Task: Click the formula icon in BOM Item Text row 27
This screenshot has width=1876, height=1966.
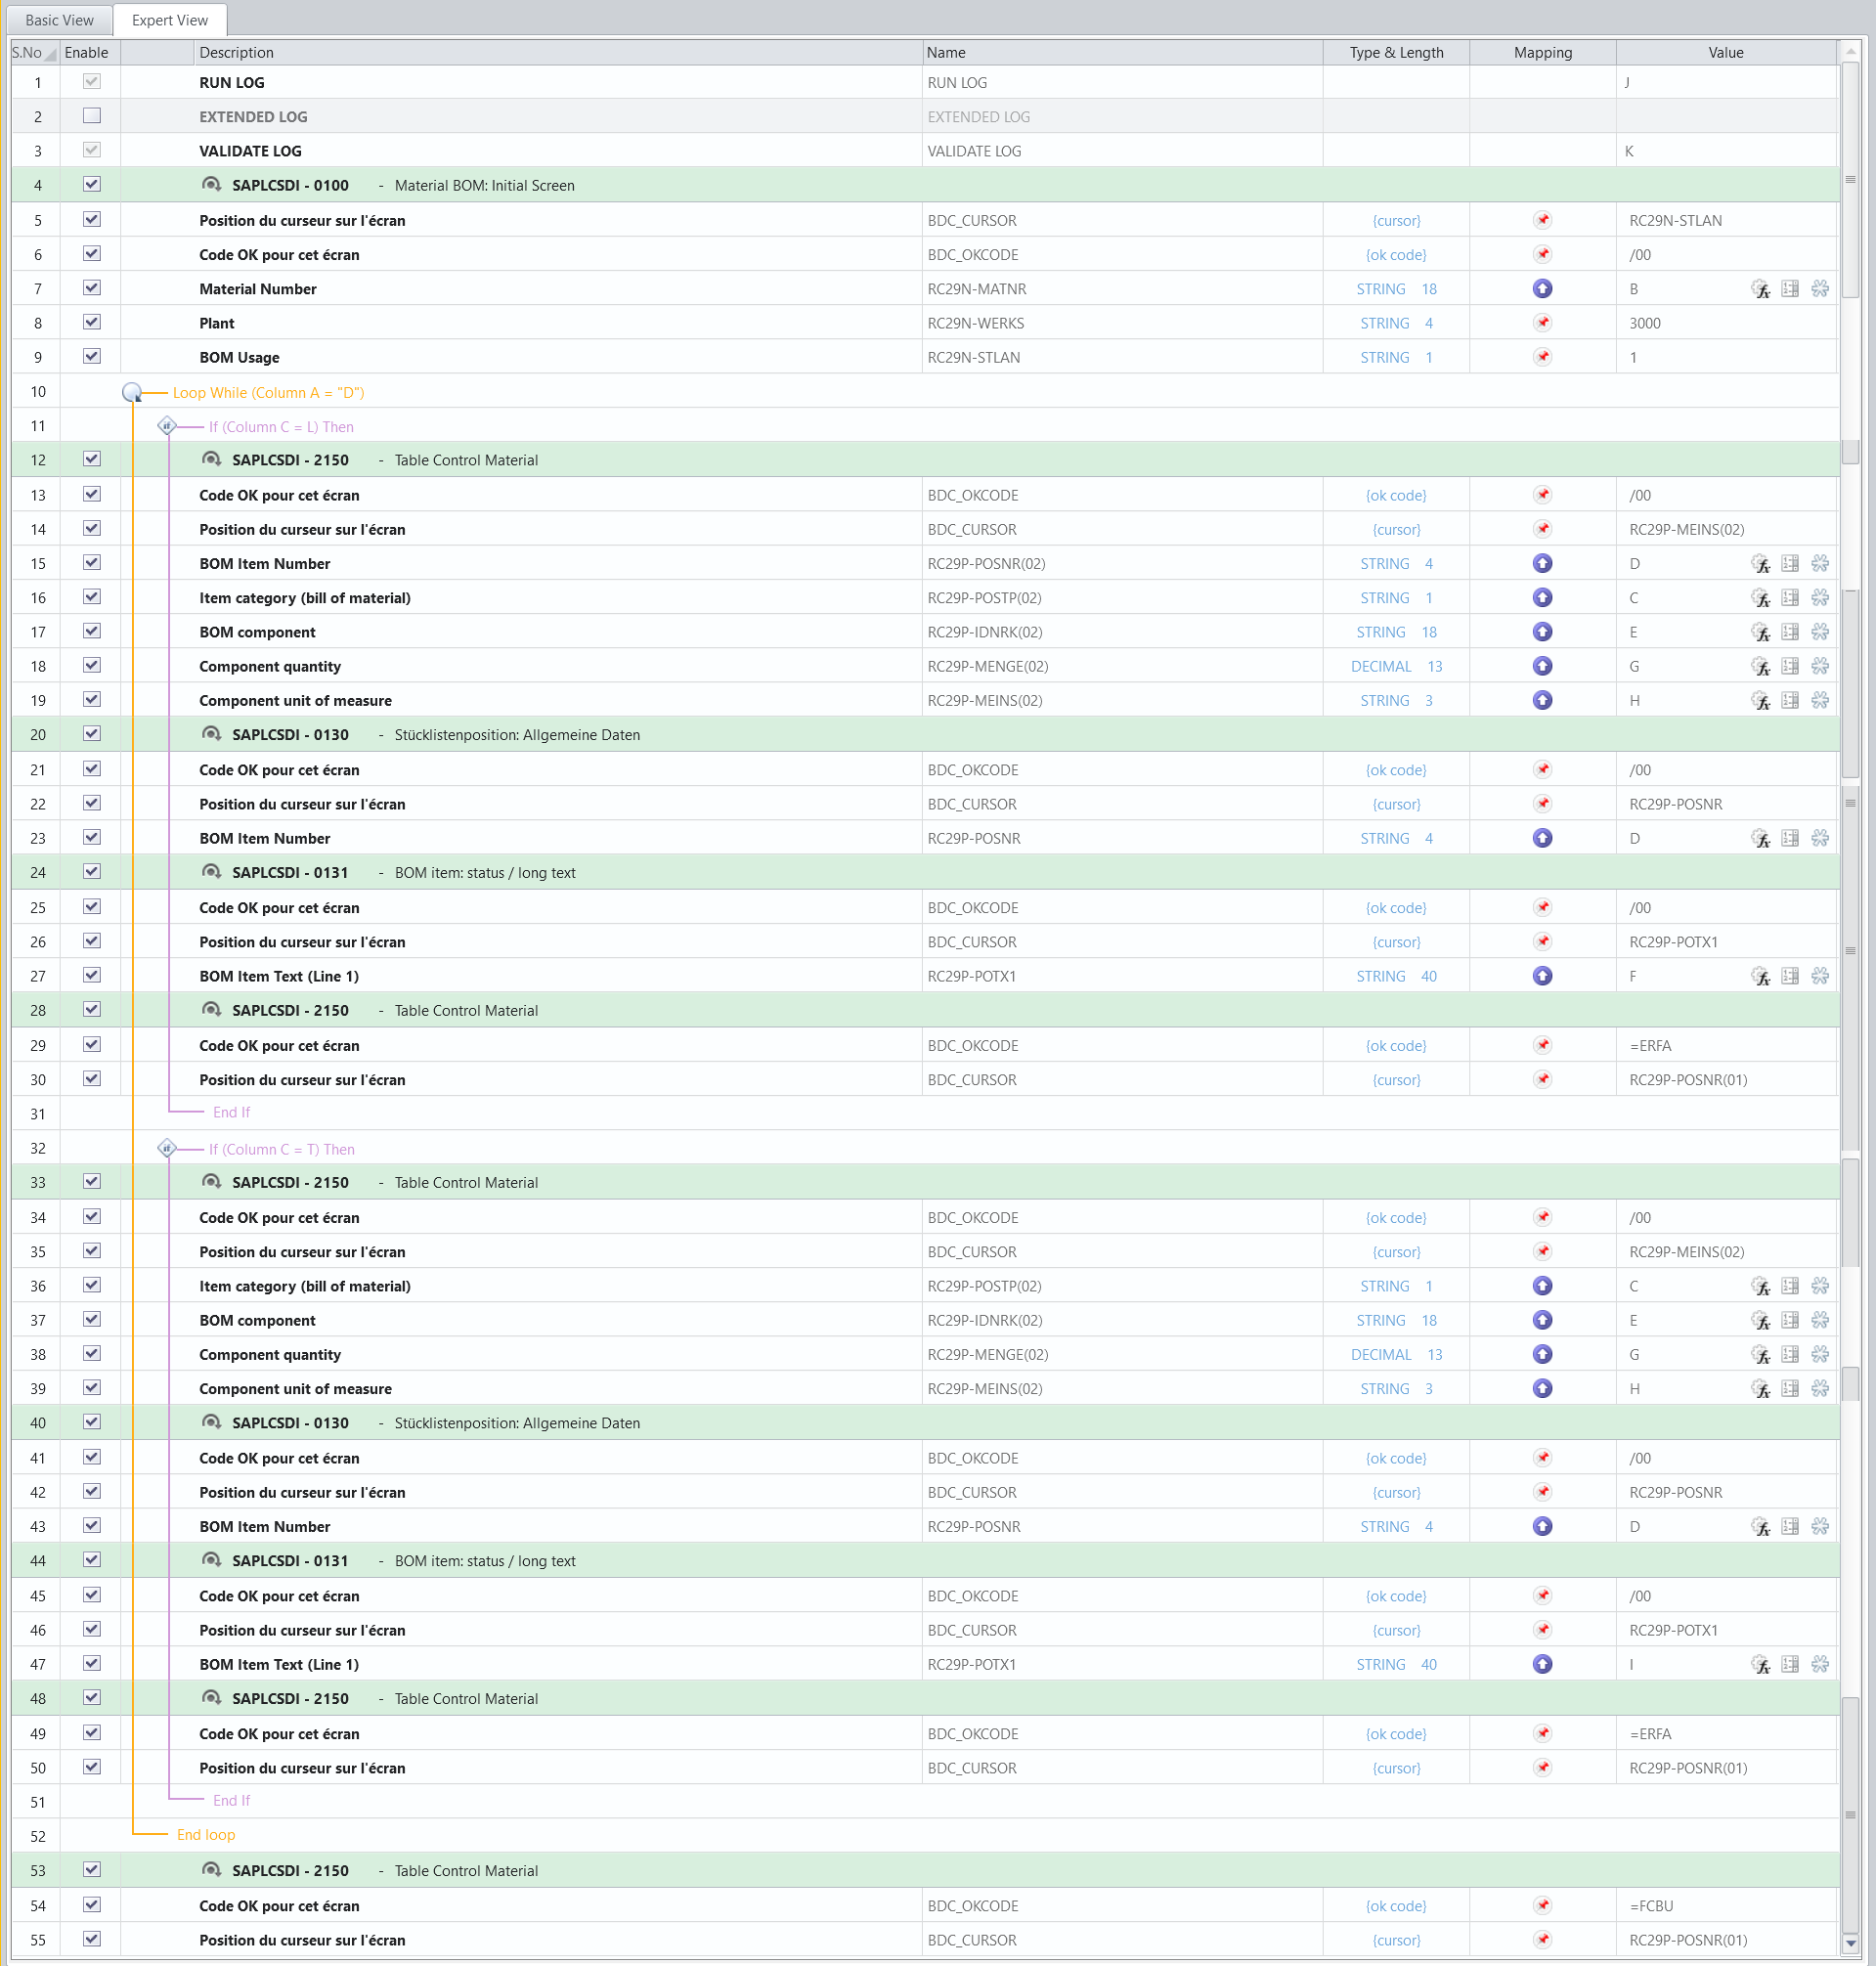Action: (1761, 976)
